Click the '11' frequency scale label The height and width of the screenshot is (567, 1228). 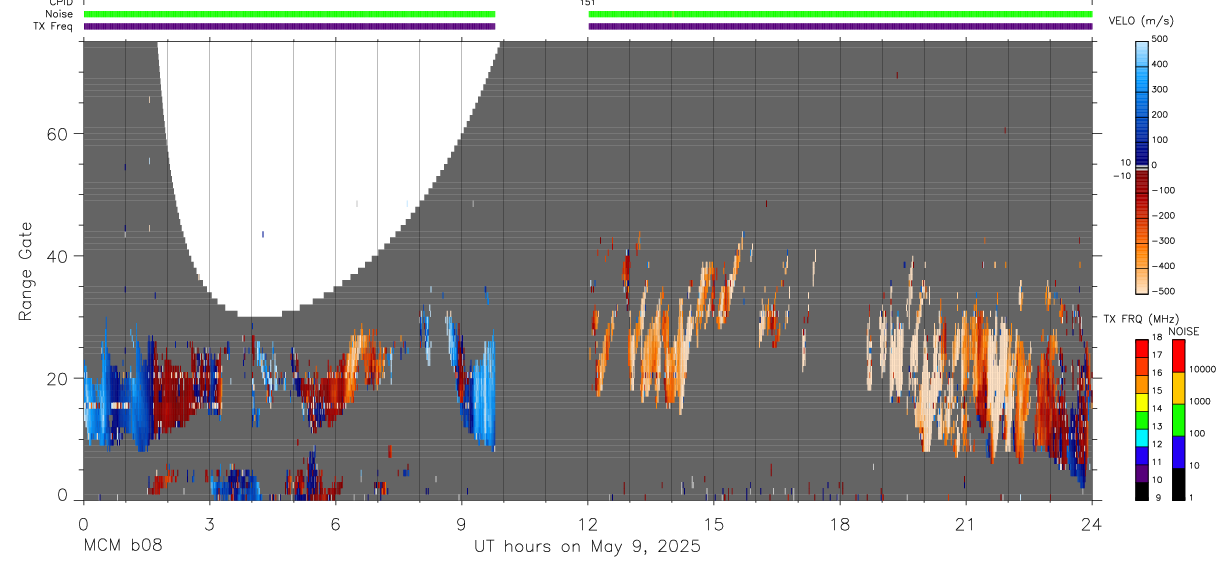pyautogui.click(x=1156, y=461)
